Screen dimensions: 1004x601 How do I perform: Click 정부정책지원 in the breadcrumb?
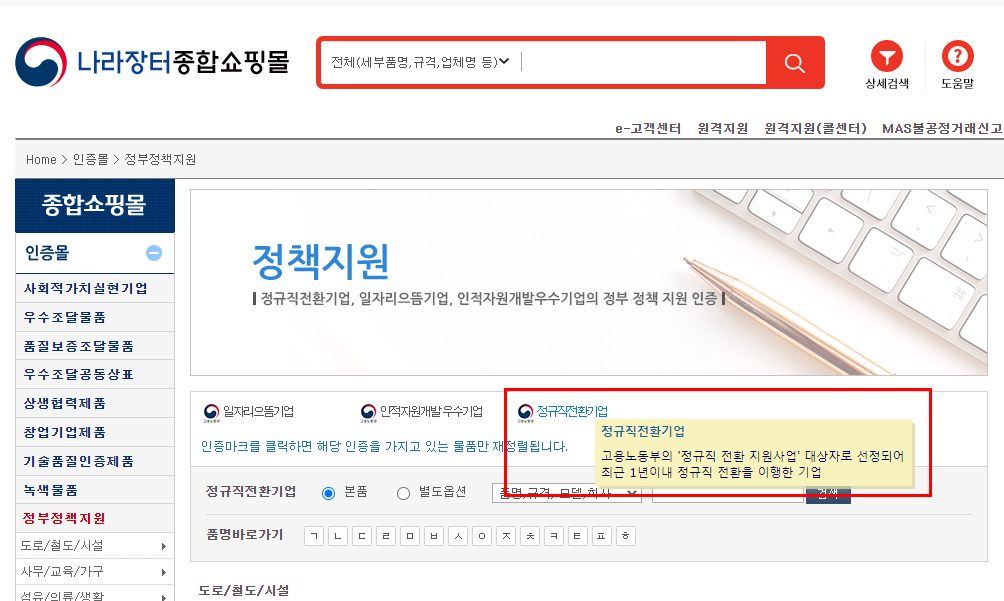pyautogui.click(x=160, y=159)
